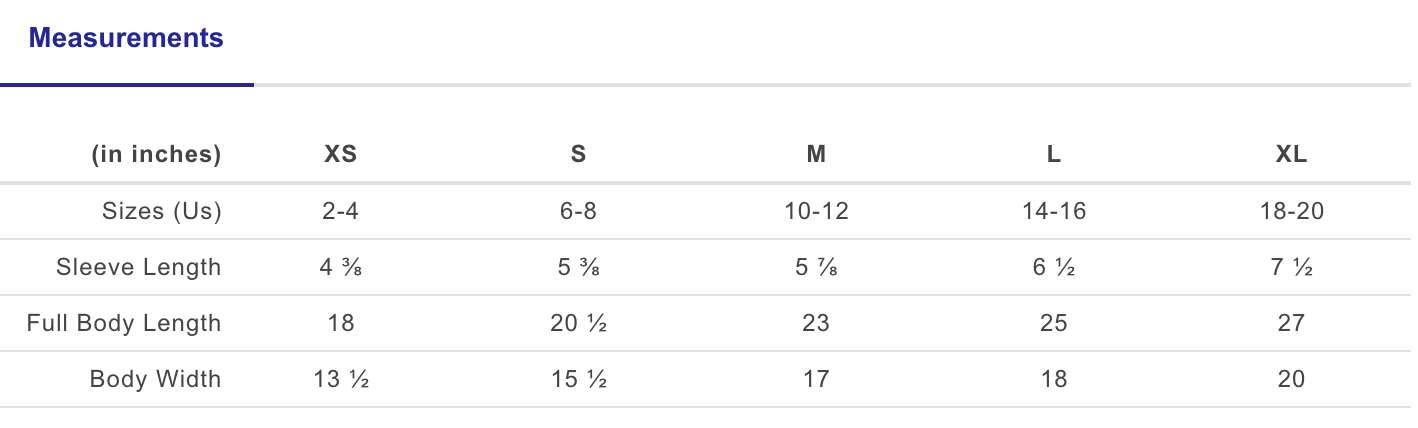1418x428 pixels.
Task: Select the Sleeve Length row label
Action: pyautogui.click(x=139, y=267)
